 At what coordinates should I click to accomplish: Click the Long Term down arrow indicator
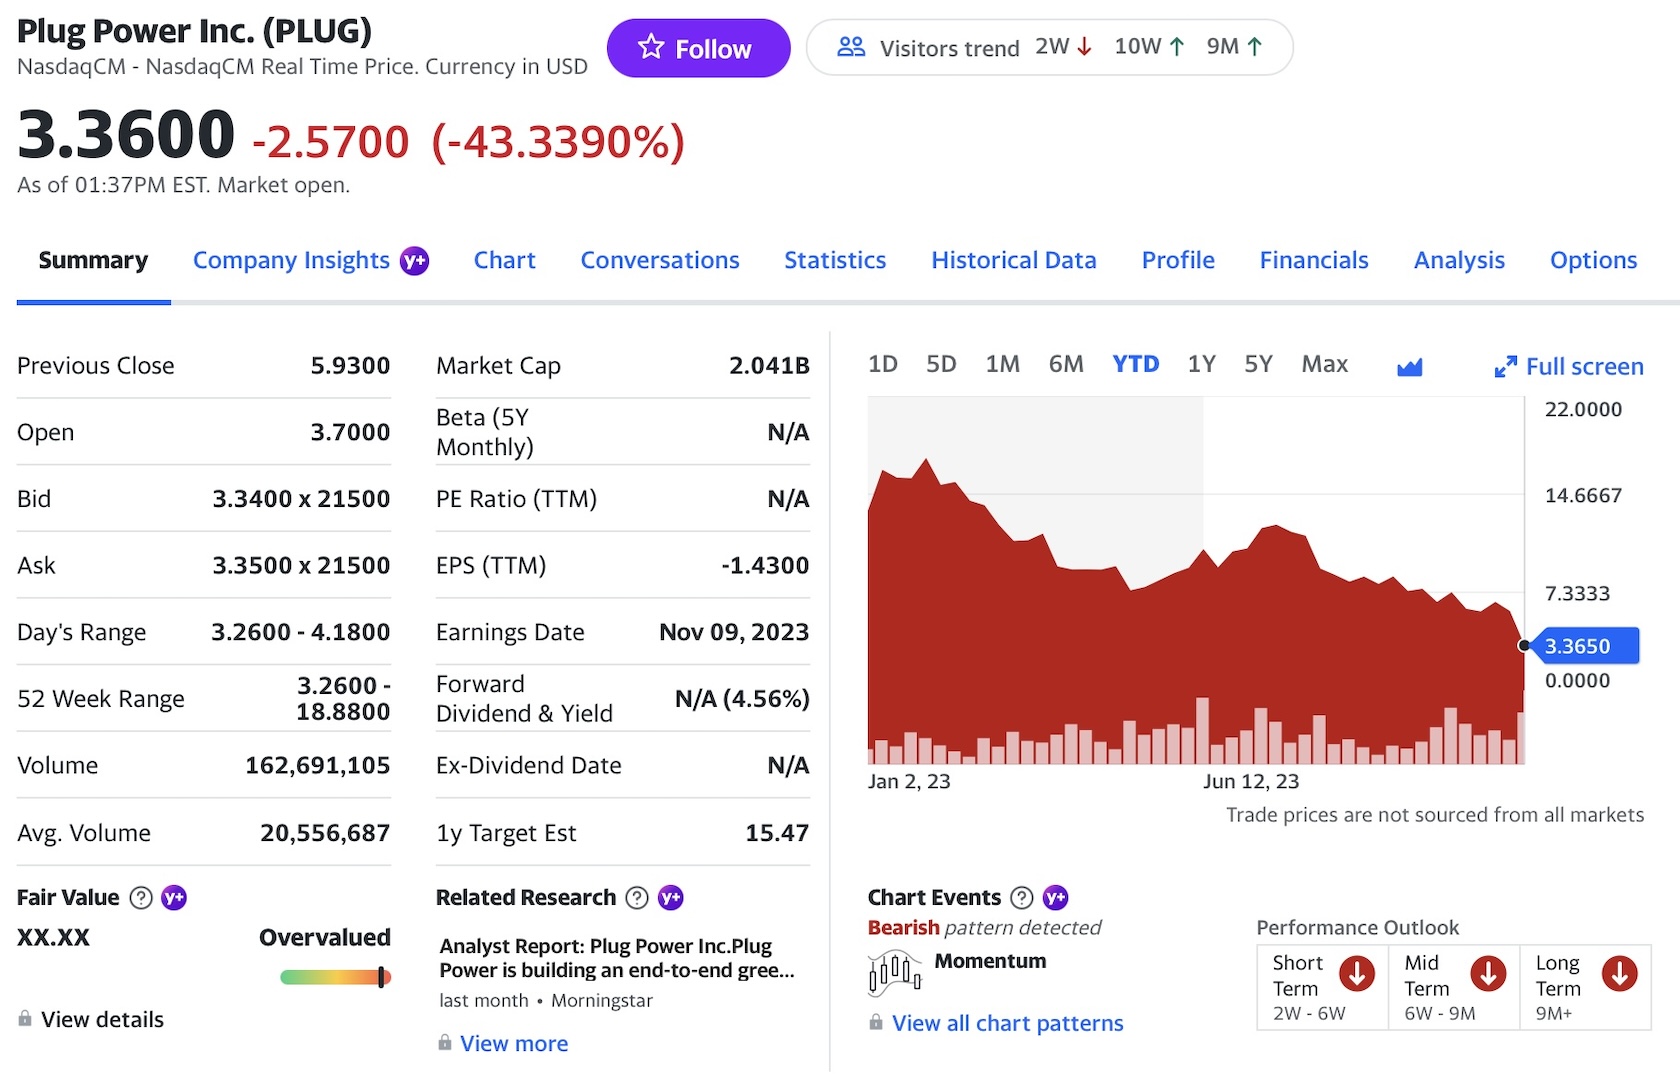[x=1619, y=973]
